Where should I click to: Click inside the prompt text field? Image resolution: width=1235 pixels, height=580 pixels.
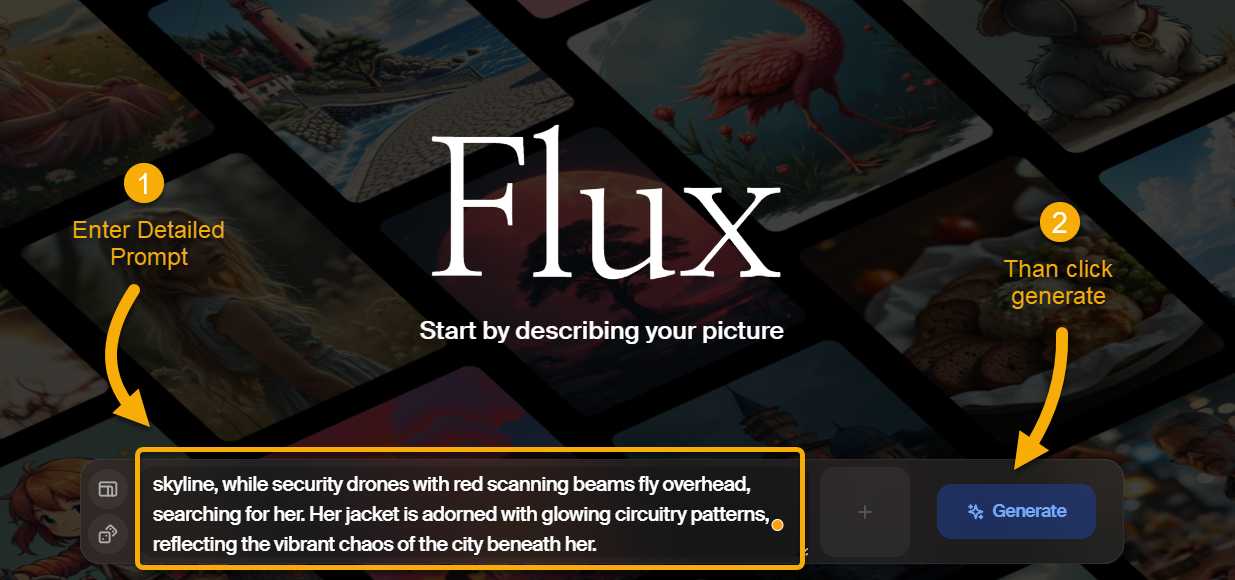(x=470, y=509)
